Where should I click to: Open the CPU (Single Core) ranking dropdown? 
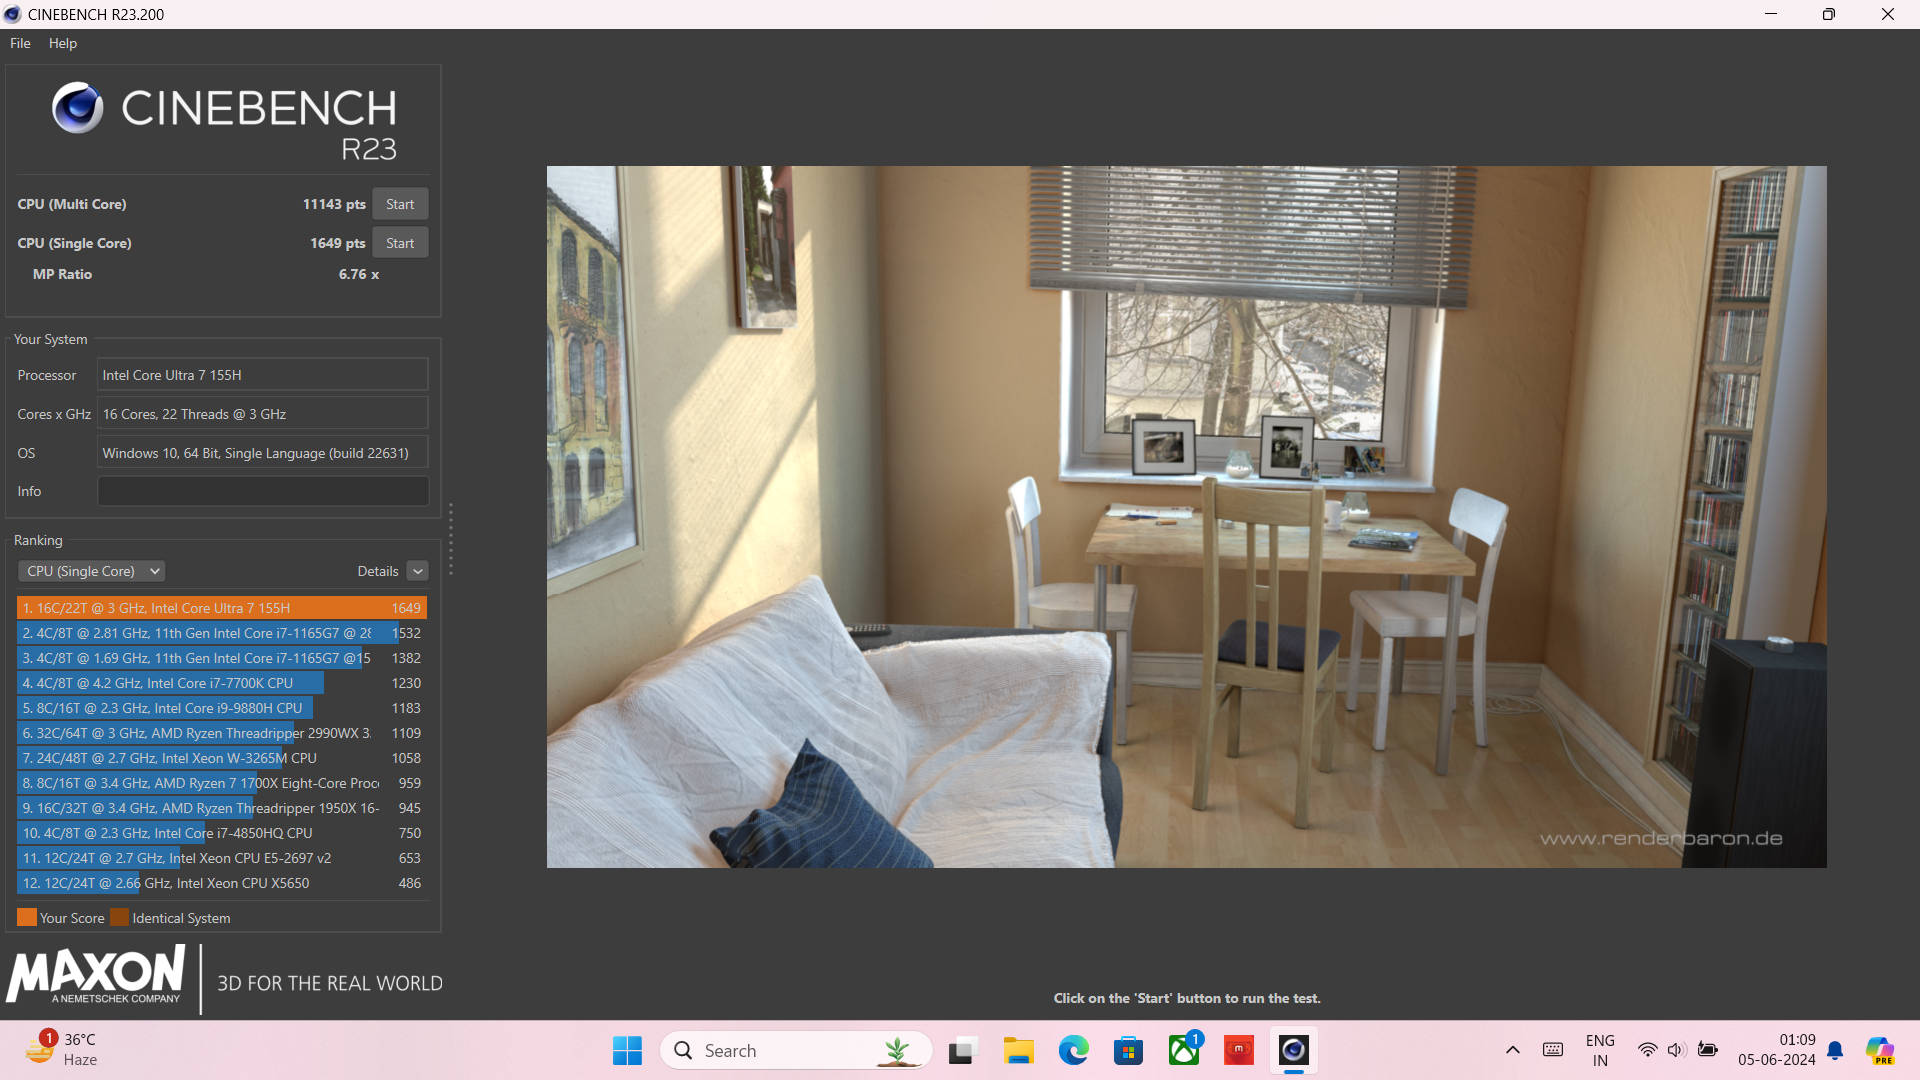pos(92,571)
